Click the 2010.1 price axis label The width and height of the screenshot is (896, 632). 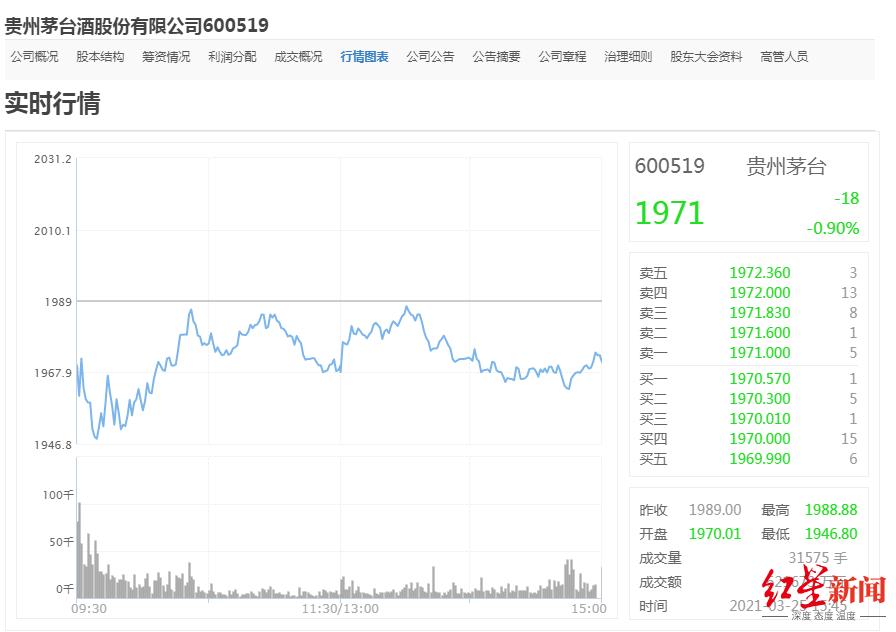(x=53, y=231)
